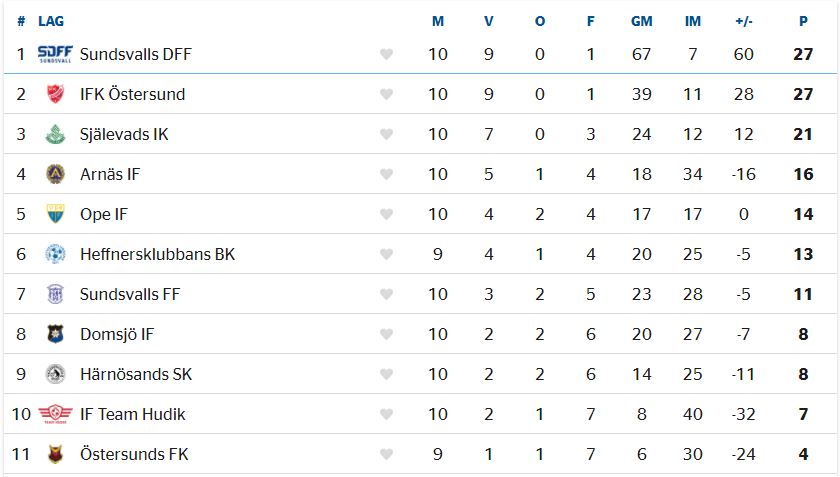Image resolution: width=840 pixels, height=477 pixels.
Task: Open the Heffnersklubbans BK team page
Action: [x=158, y=254]
